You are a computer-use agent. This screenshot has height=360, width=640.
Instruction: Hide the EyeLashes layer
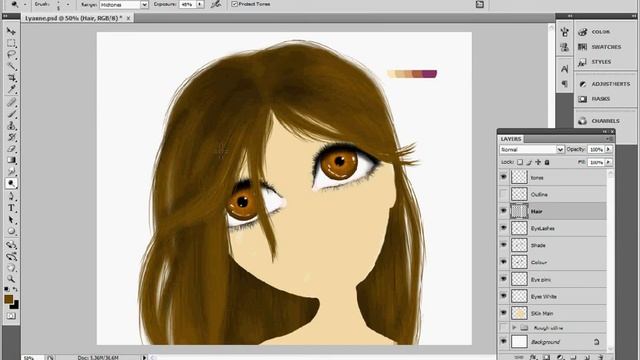pos(504,228)
